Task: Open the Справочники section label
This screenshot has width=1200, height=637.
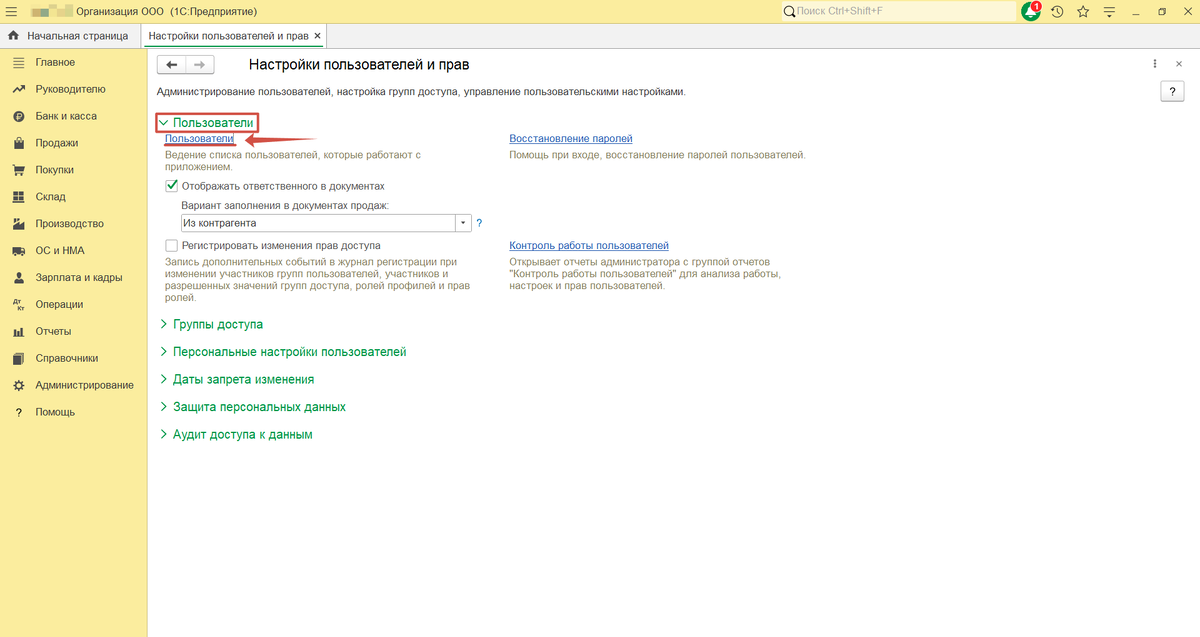Action: [x=66, y=358]
